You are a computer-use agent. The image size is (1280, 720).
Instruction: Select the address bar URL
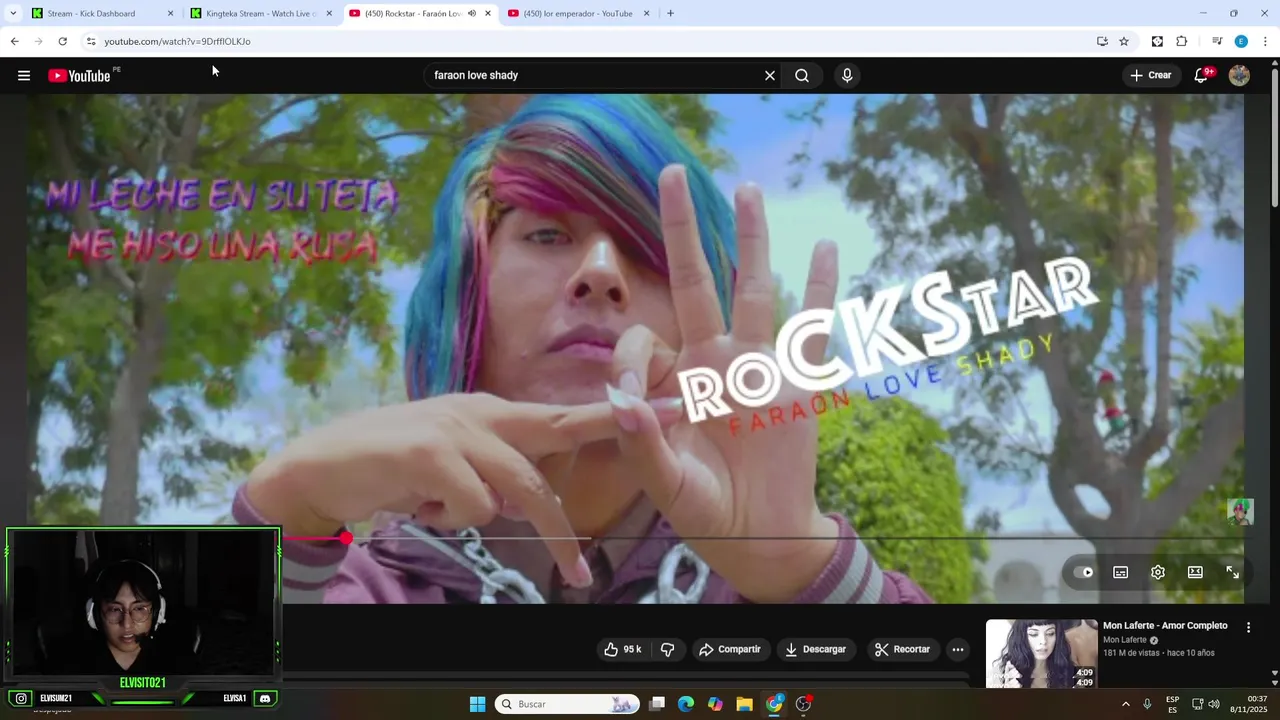[178, 41]
